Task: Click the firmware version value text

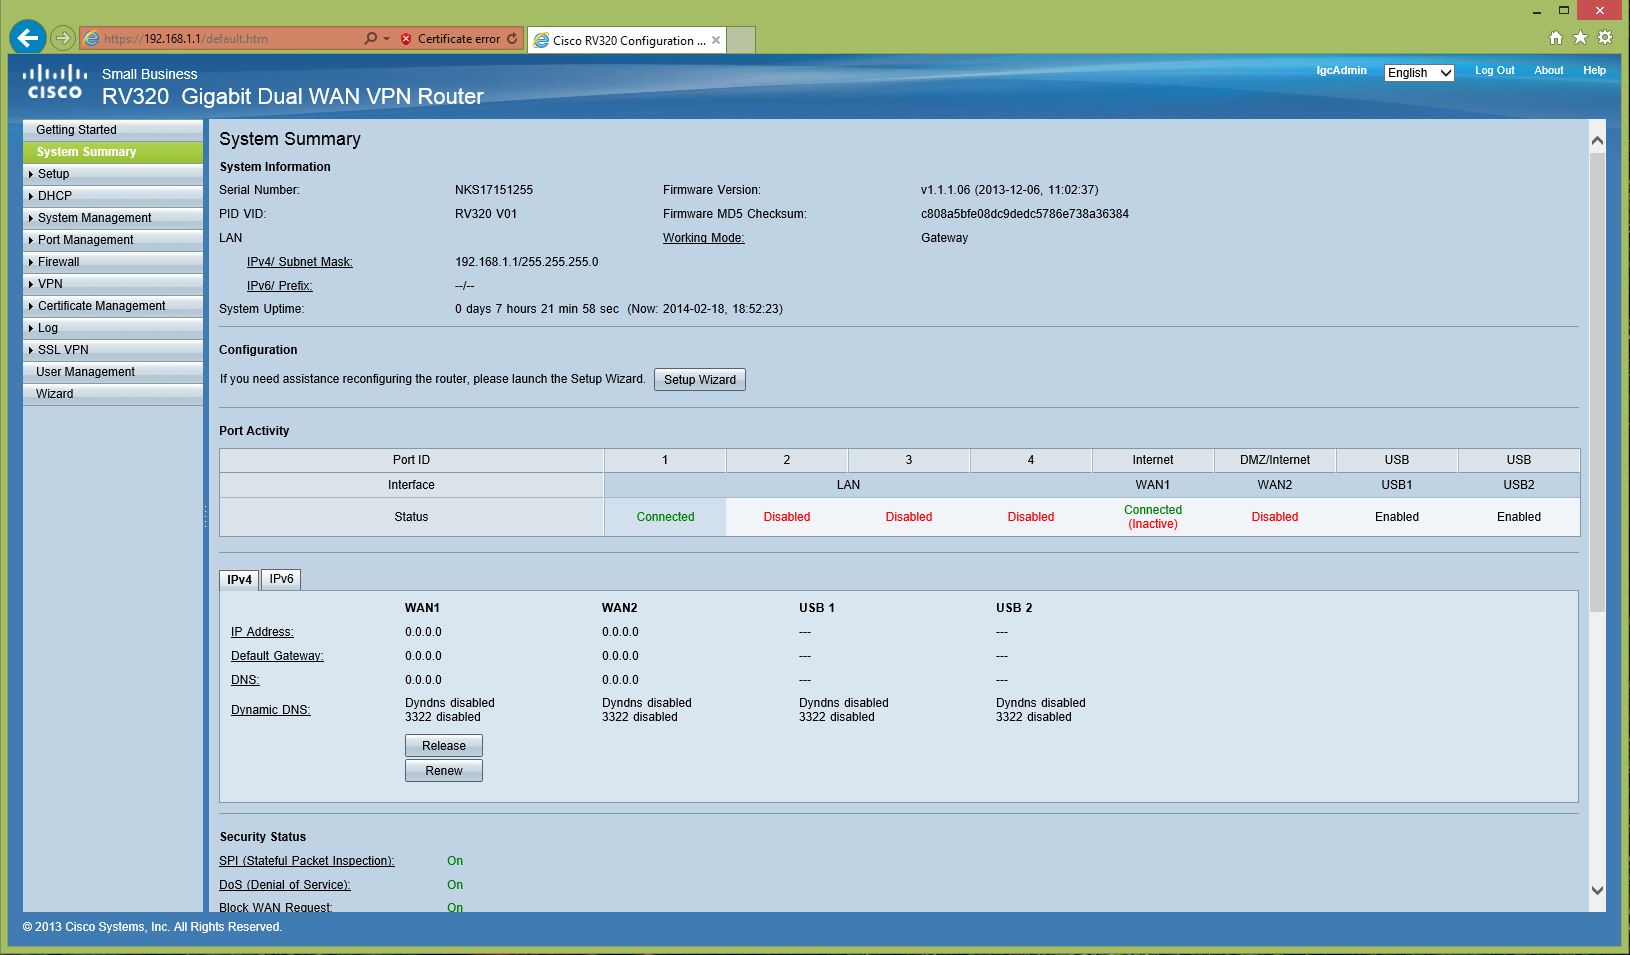Action: (1009, 190)
